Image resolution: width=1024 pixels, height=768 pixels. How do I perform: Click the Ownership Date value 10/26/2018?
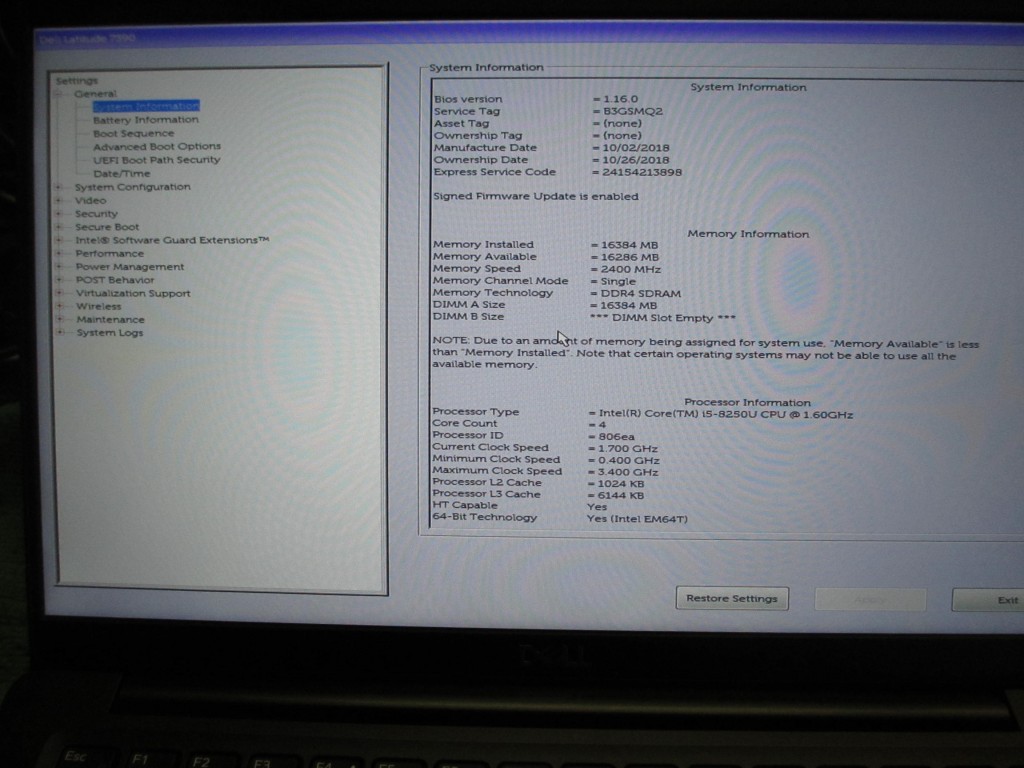tap(635, 160)
